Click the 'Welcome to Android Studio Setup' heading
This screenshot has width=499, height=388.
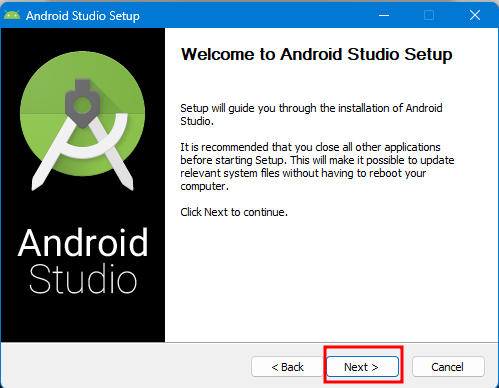coord(316,54)
